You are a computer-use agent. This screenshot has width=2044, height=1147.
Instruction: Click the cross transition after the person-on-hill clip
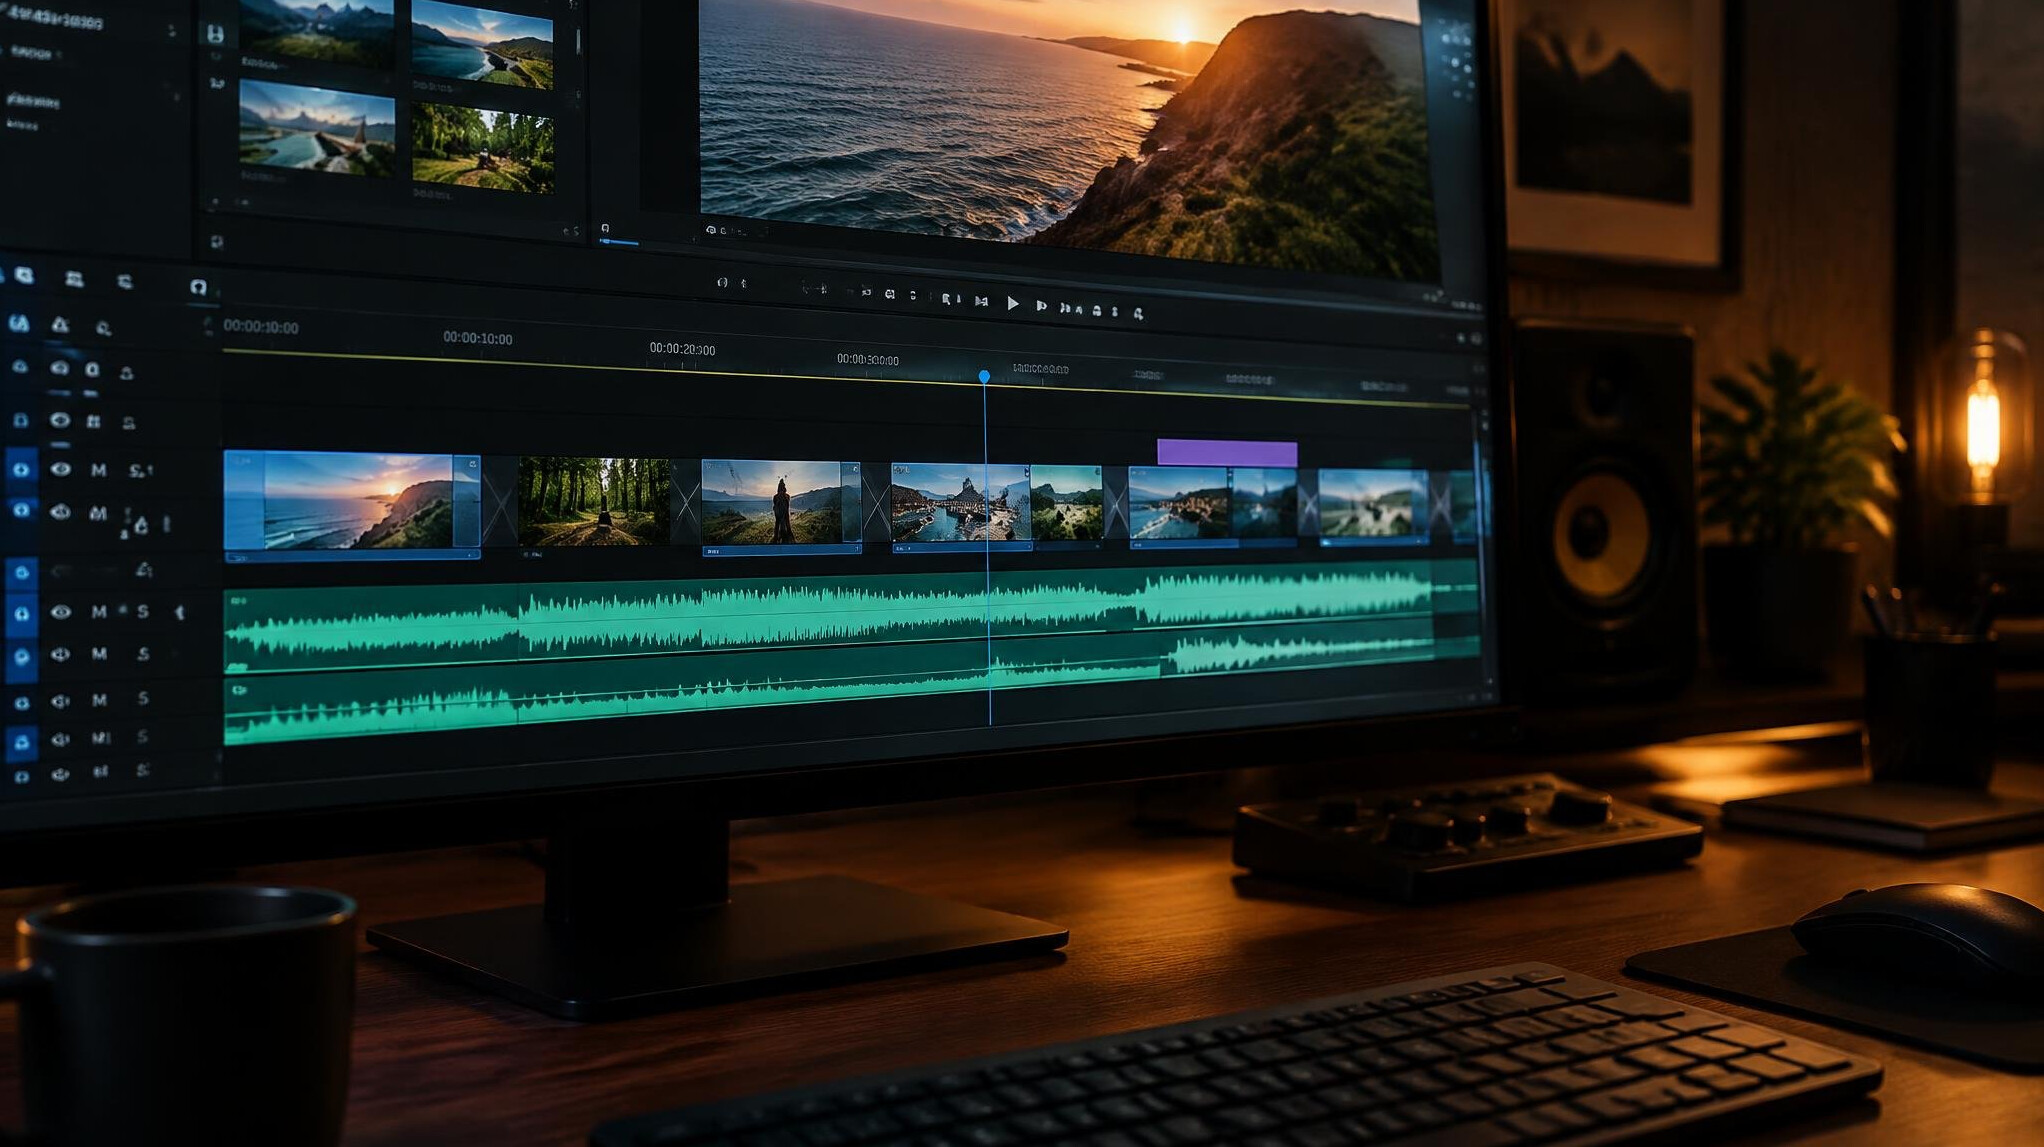coord(876,504)
